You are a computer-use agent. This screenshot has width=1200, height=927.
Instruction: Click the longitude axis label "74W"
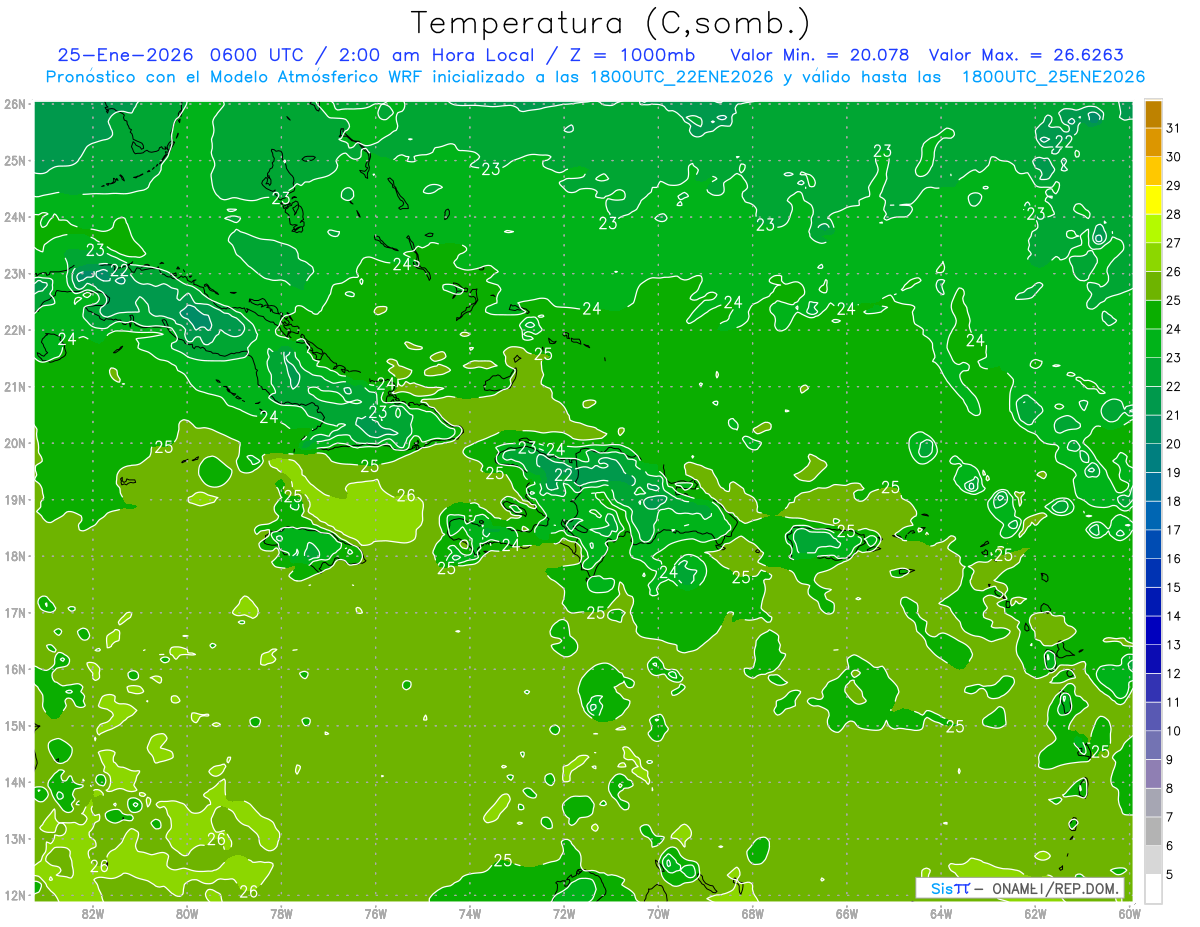(469, 913)
